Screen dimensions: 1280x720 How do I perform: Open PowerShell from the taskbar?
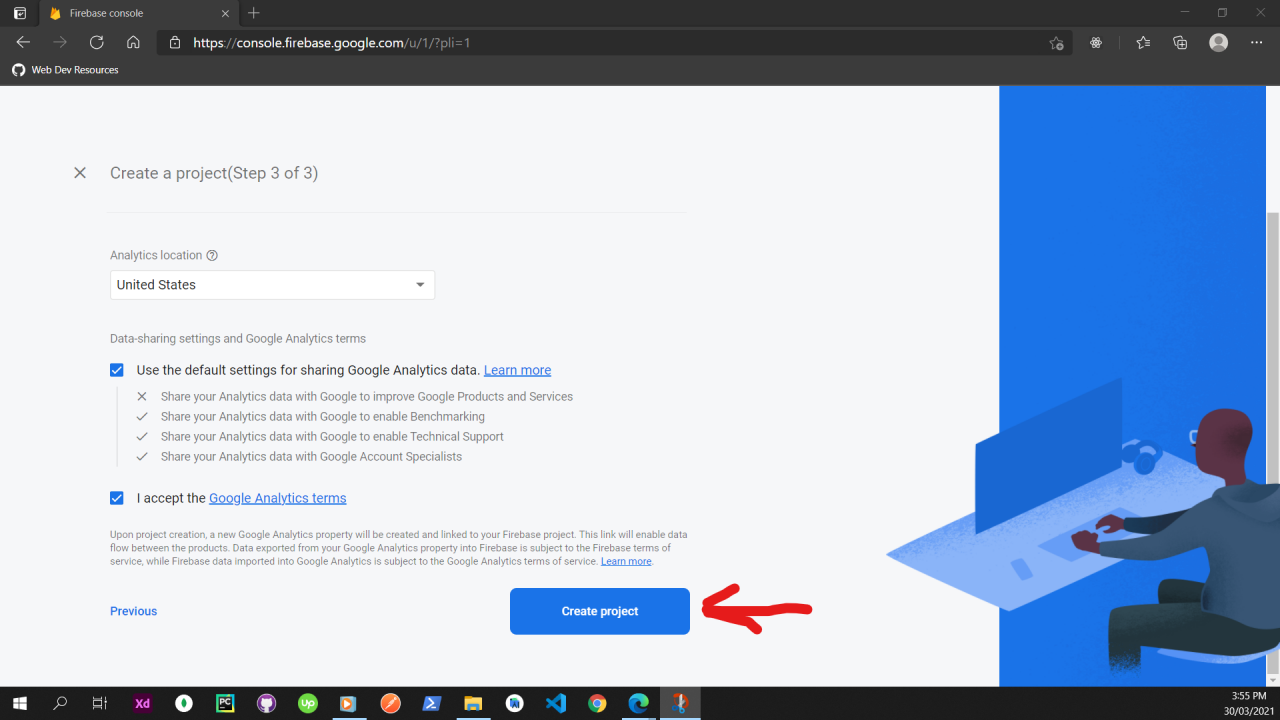tap(432, 703)
